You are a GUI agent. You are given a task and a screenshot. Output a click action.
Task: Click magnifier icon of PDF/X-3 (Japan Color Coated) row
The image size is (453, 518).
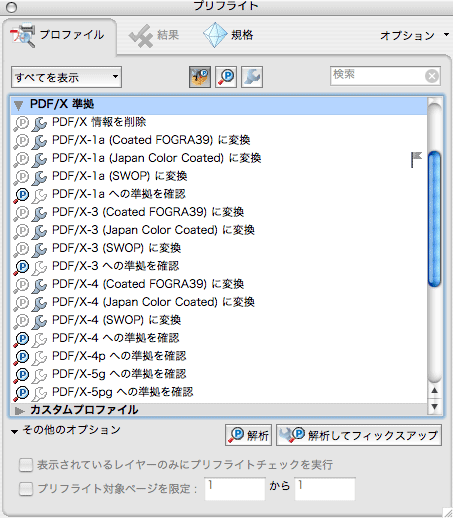(21, 231)
